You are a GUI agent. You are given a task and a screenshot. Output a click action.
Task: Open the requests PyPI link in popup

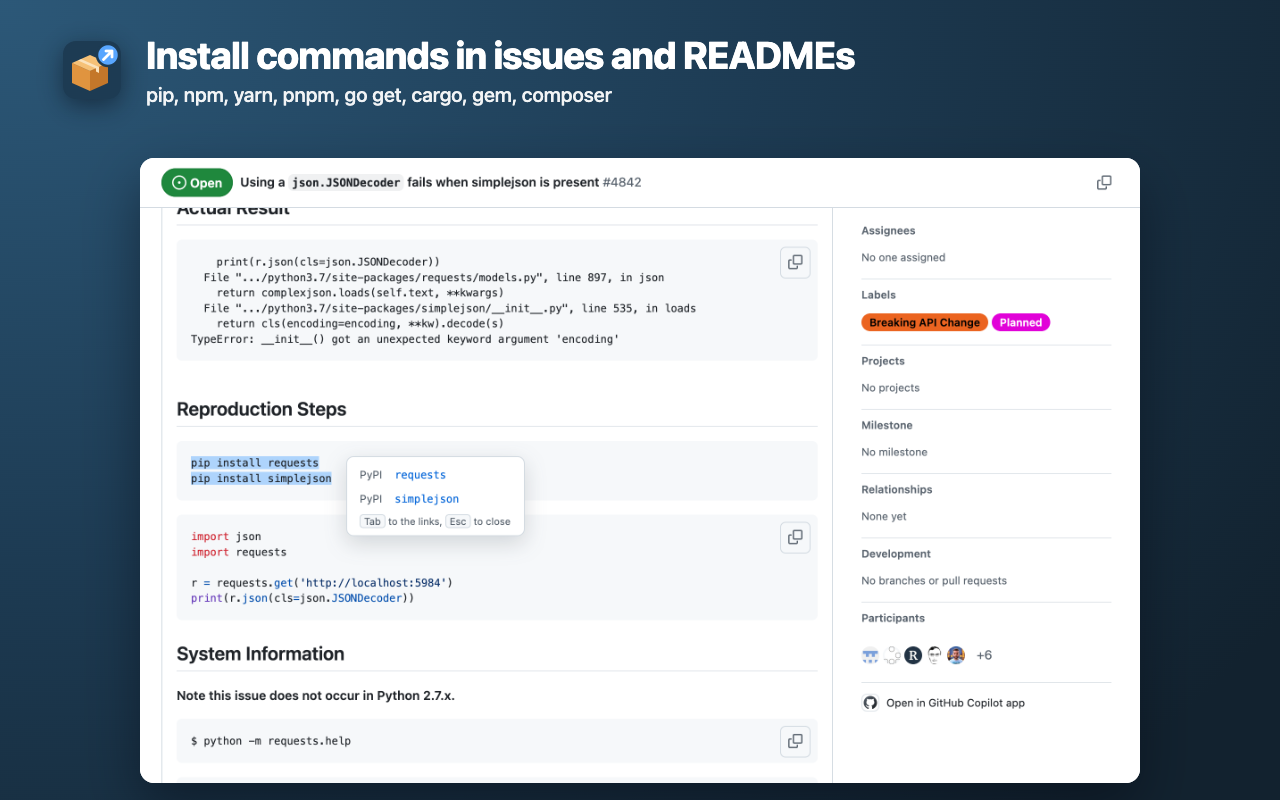pyautogui.click(x=420, y=475)
